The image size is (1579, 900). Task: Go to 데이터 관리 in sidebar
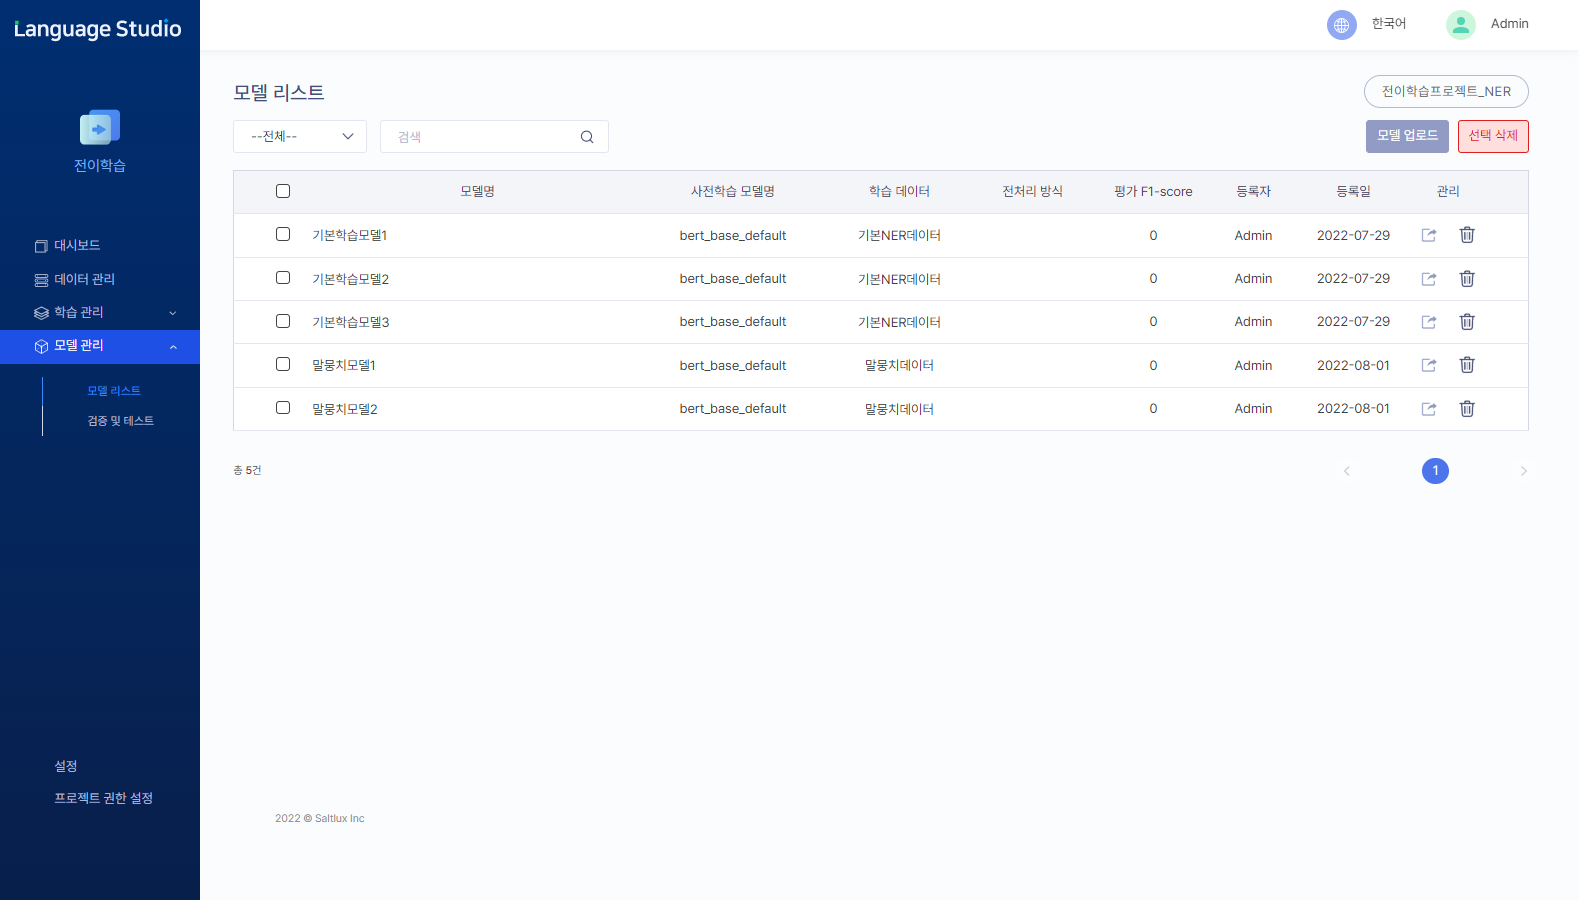pyautogui.click(x=84, y=280)
